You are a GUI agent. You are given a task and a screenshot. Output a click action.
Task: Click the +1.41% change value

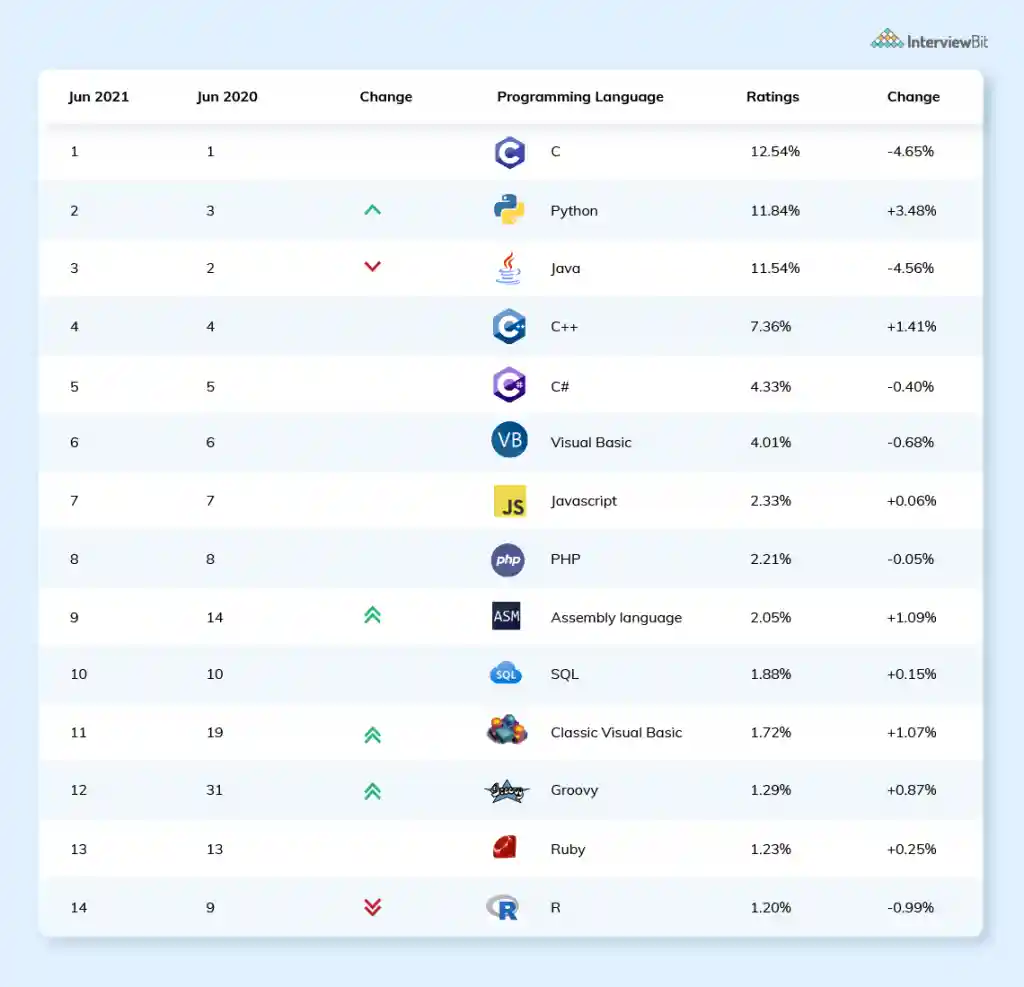[911, 327]
